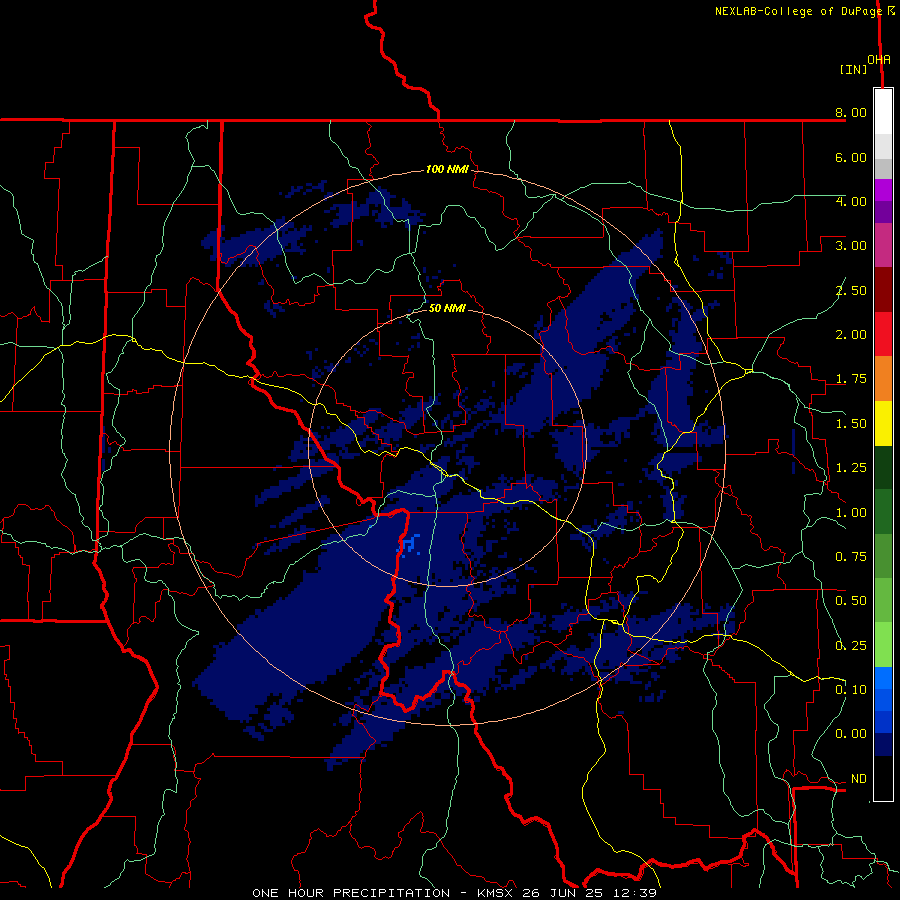Click the 2.00 legend value
This screenshot has height=900, width=900.
[x=851, y=335]
